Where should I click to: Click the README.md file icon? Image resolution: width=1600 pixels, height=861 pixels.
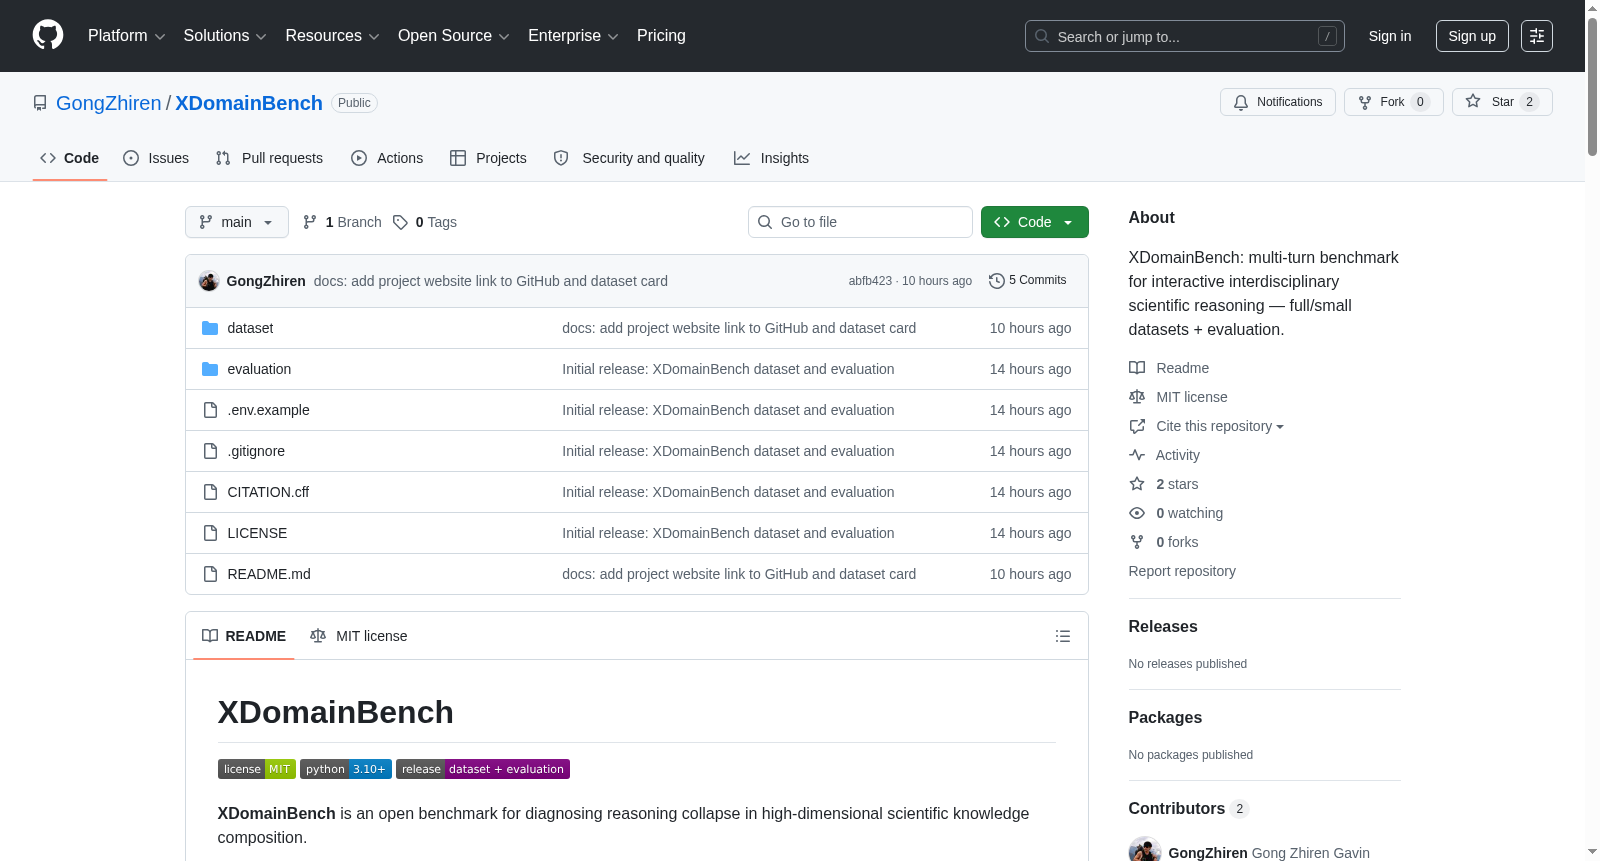click(210, 574)
